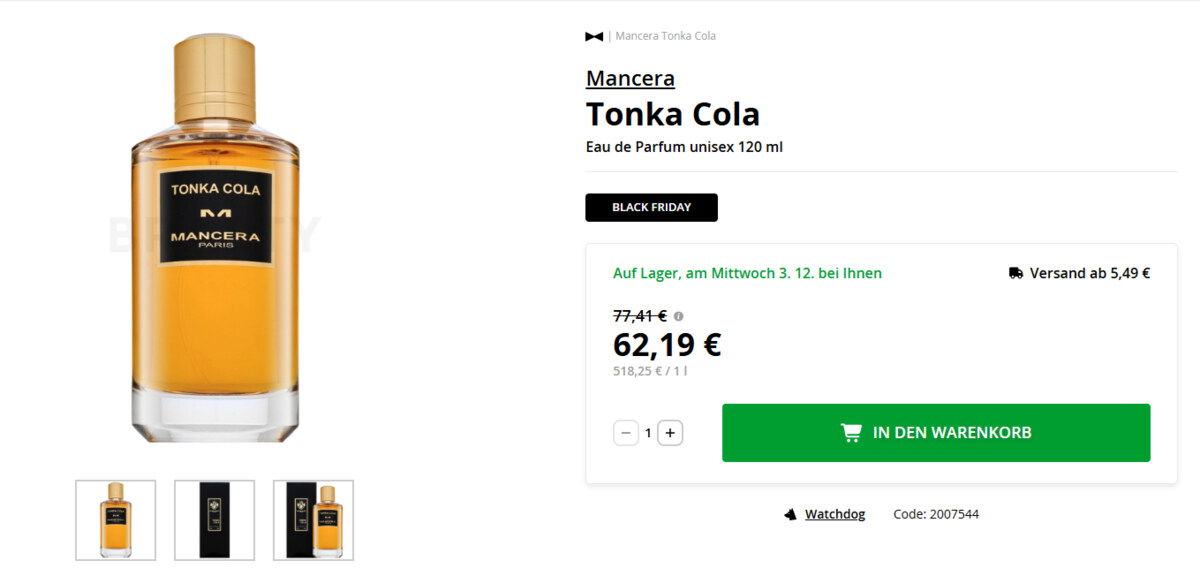Screen dimensions: 1200x576
Task: Click the quantity number field
Action: (648, 433)
